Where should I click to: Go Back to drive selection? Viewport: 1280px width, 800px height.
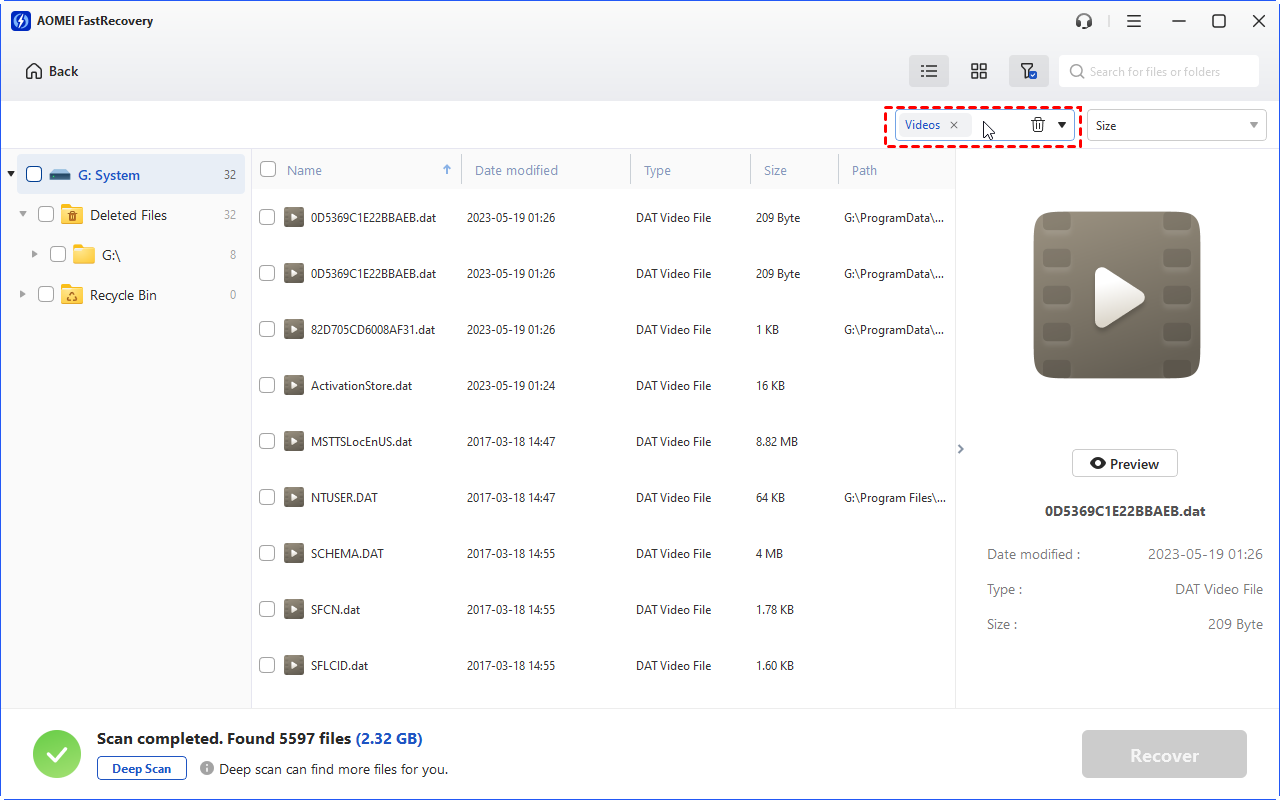(50, 71)
